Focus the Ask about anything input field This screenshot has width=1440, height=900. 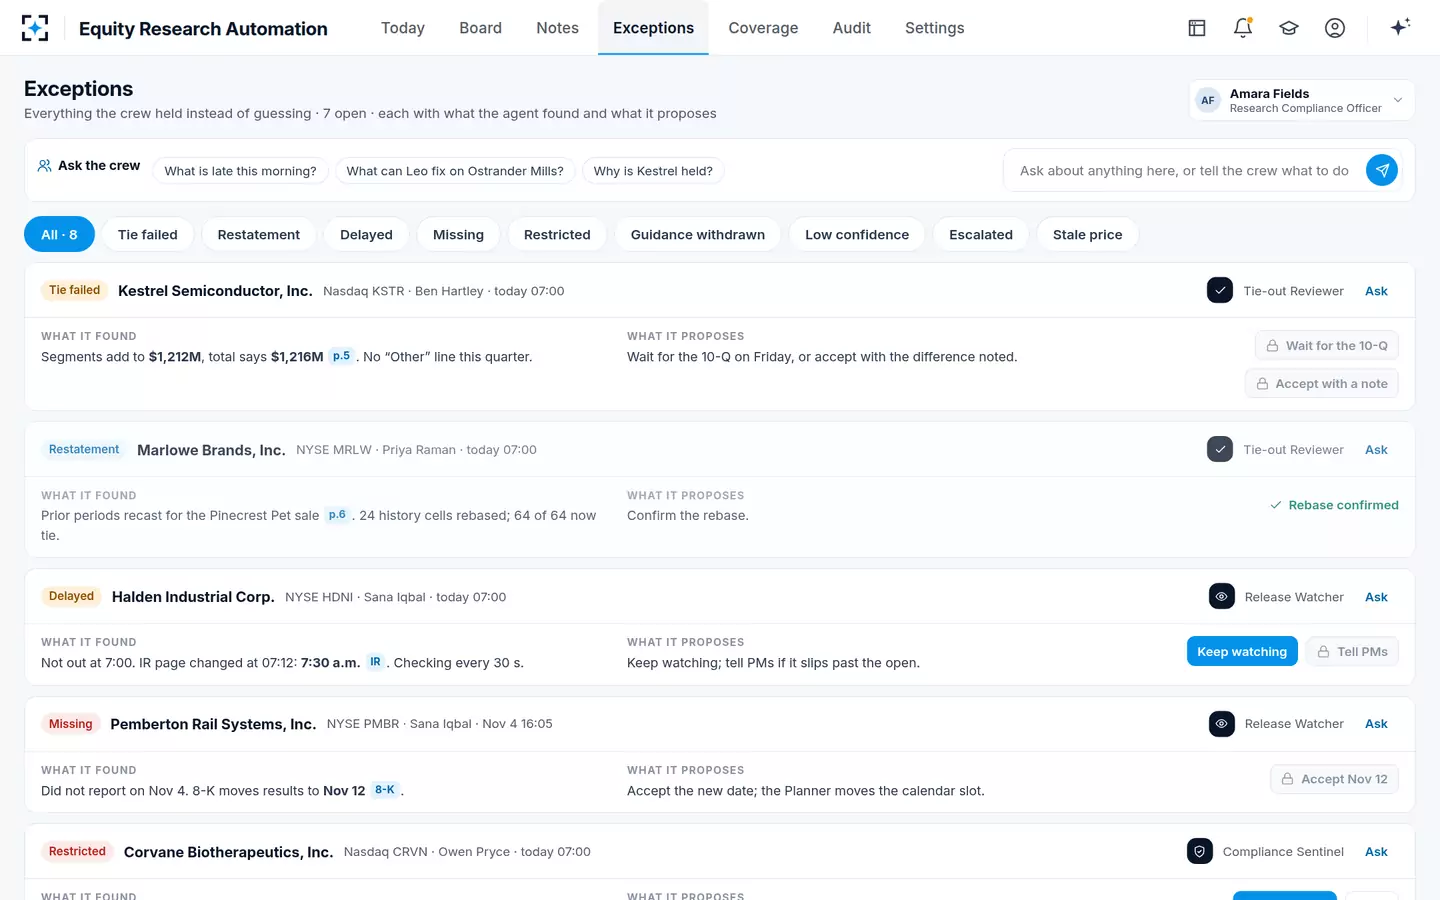point(1184,170)
